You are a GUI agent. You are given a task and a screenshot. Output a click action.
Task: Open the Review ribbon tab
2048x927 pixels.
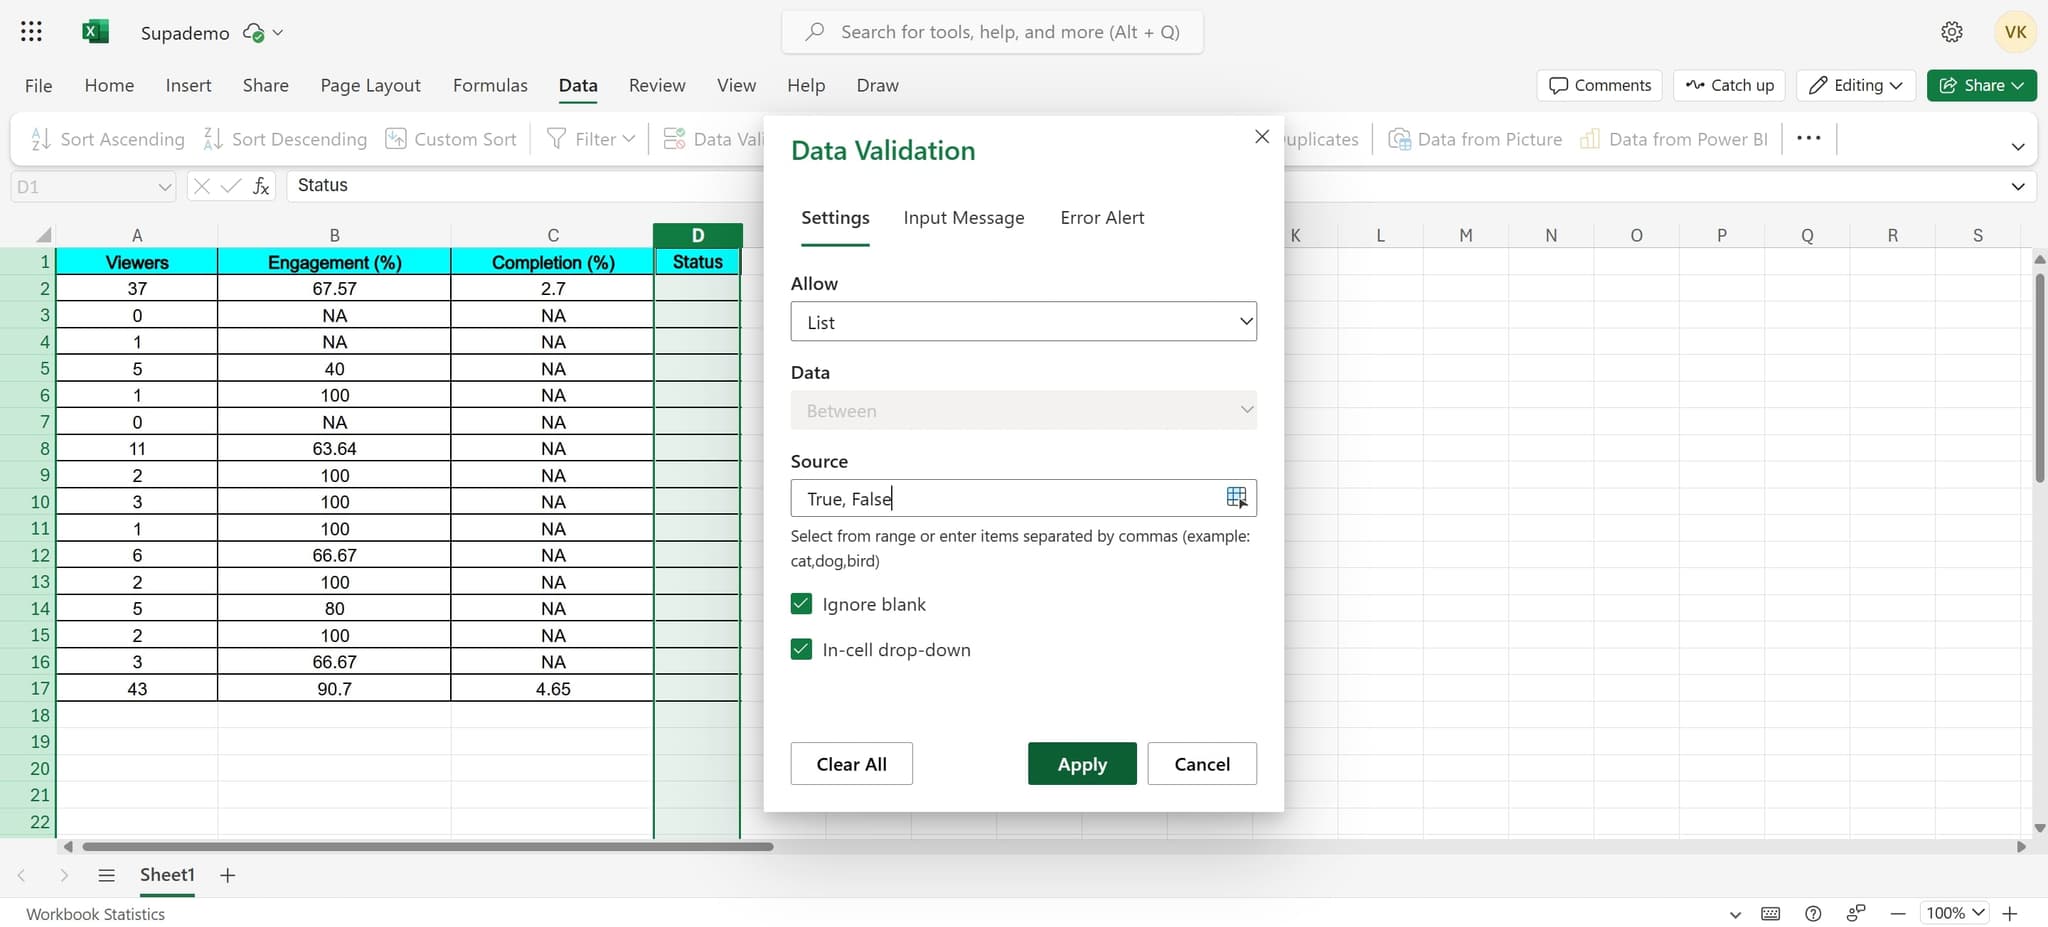click(x=655, y=85)
